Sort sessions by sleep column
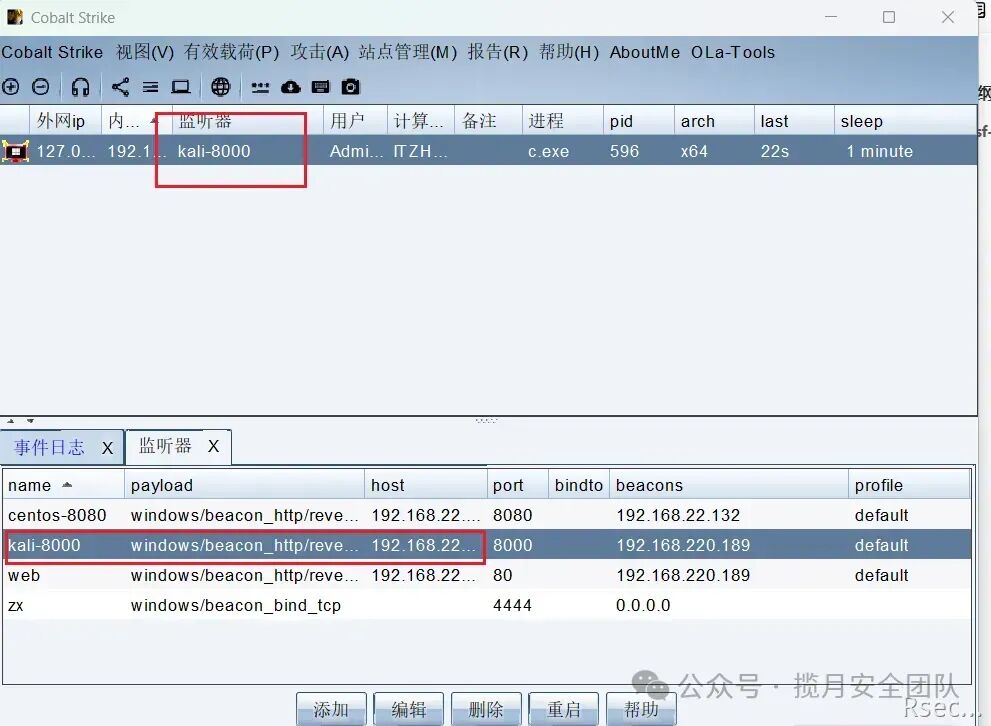991x726 pixels. click(x=905, y=121)
